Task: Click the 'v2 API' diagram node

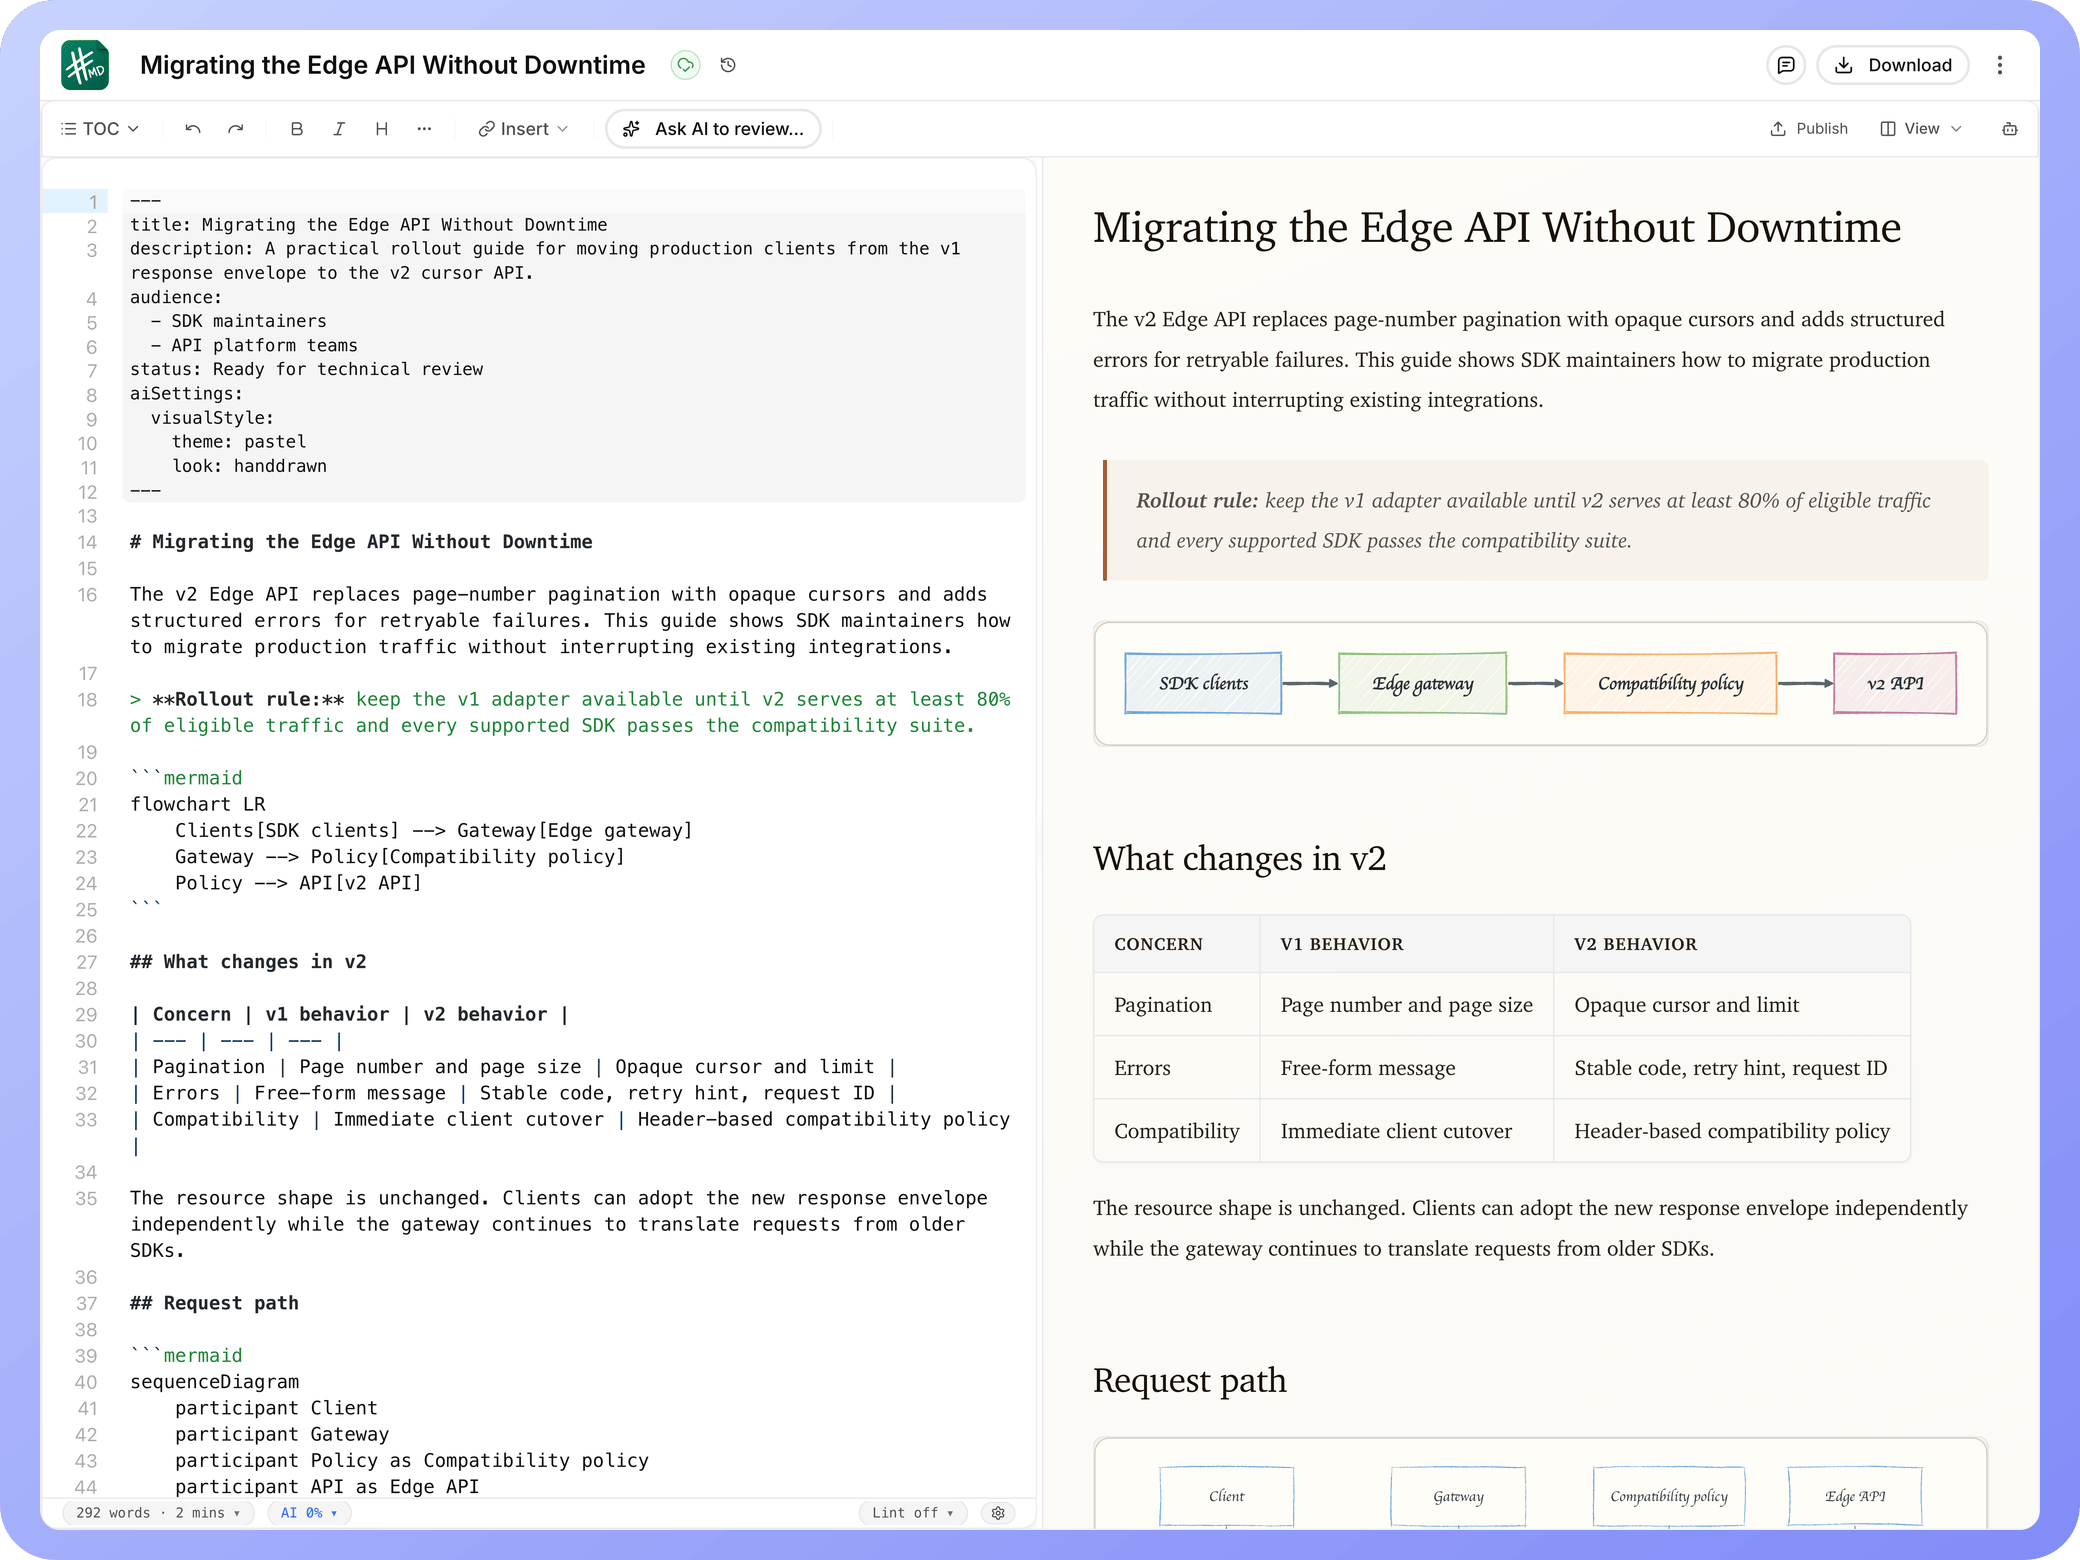Action: [x=1895, y=683]
